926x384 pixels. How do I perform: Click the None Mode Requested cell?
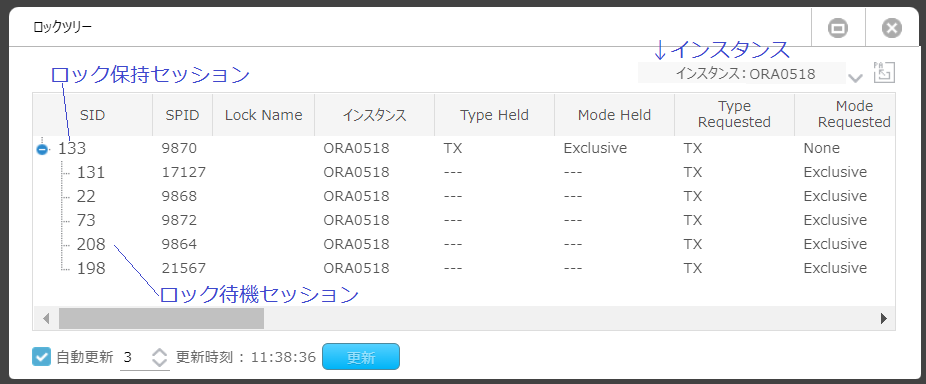click(821, 148)
